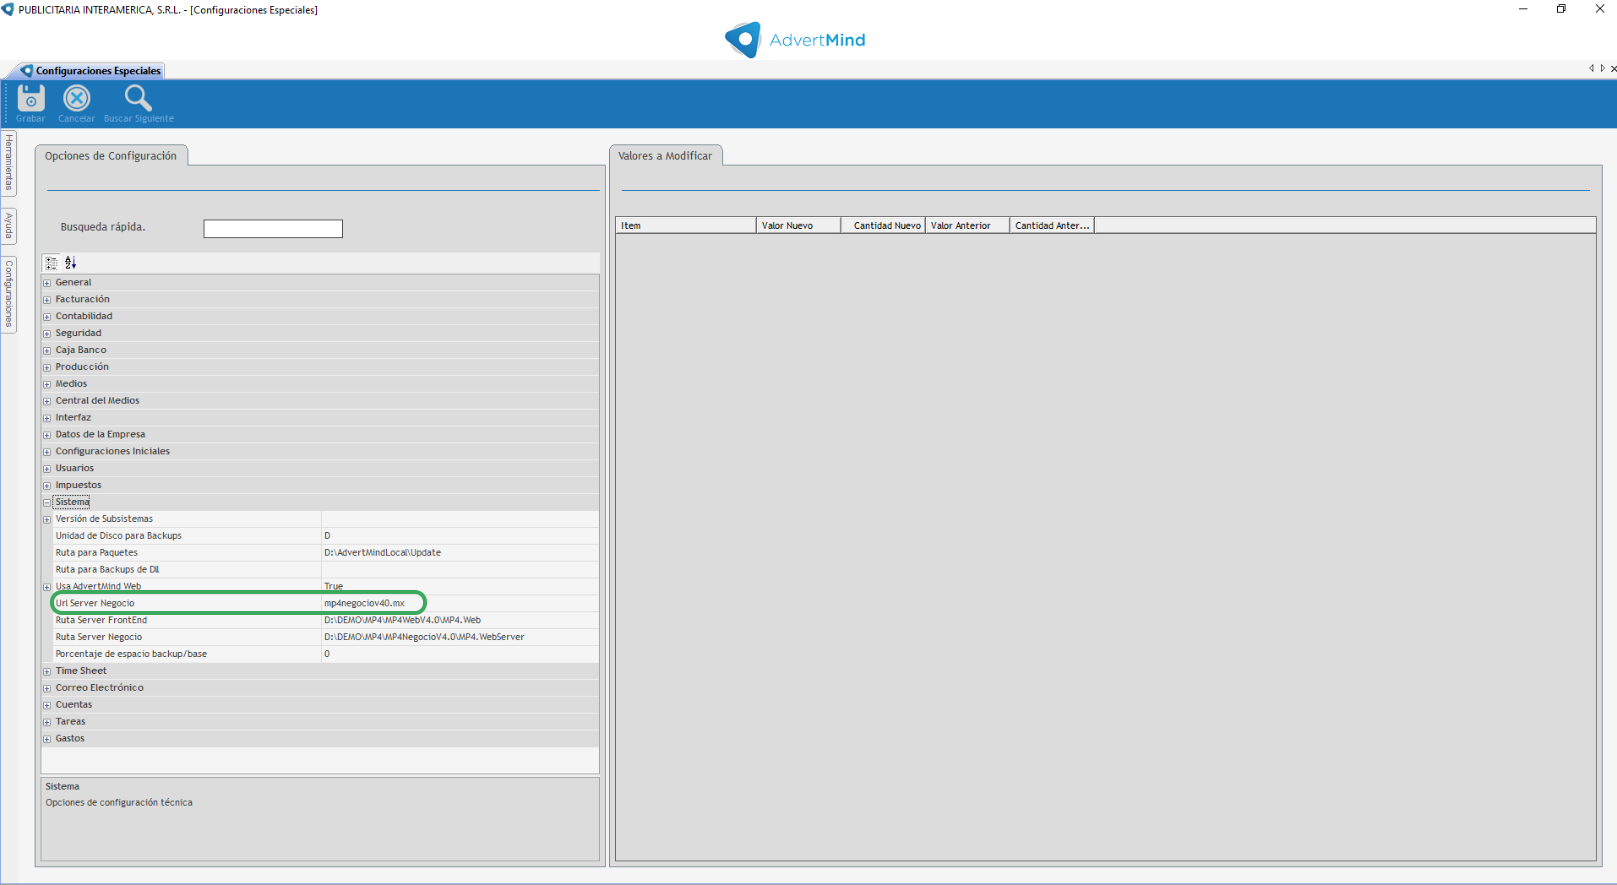This screenshot has height=885, width=1617.
Task: Select Ruta para Backups de Dll property
Action: click(x=187, y=570)
